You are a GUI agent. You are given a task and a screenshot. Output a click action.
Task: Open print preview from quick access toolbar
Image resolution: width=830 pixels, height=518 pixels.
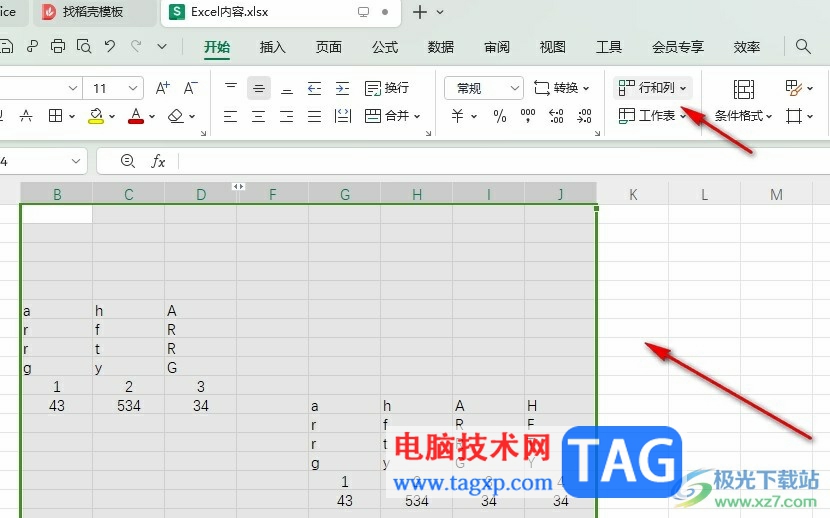pos(84,47)
